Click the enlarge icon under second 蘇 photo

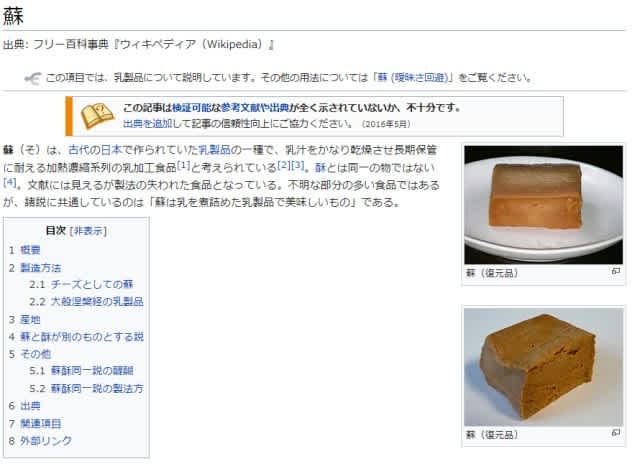coord(616,433)
